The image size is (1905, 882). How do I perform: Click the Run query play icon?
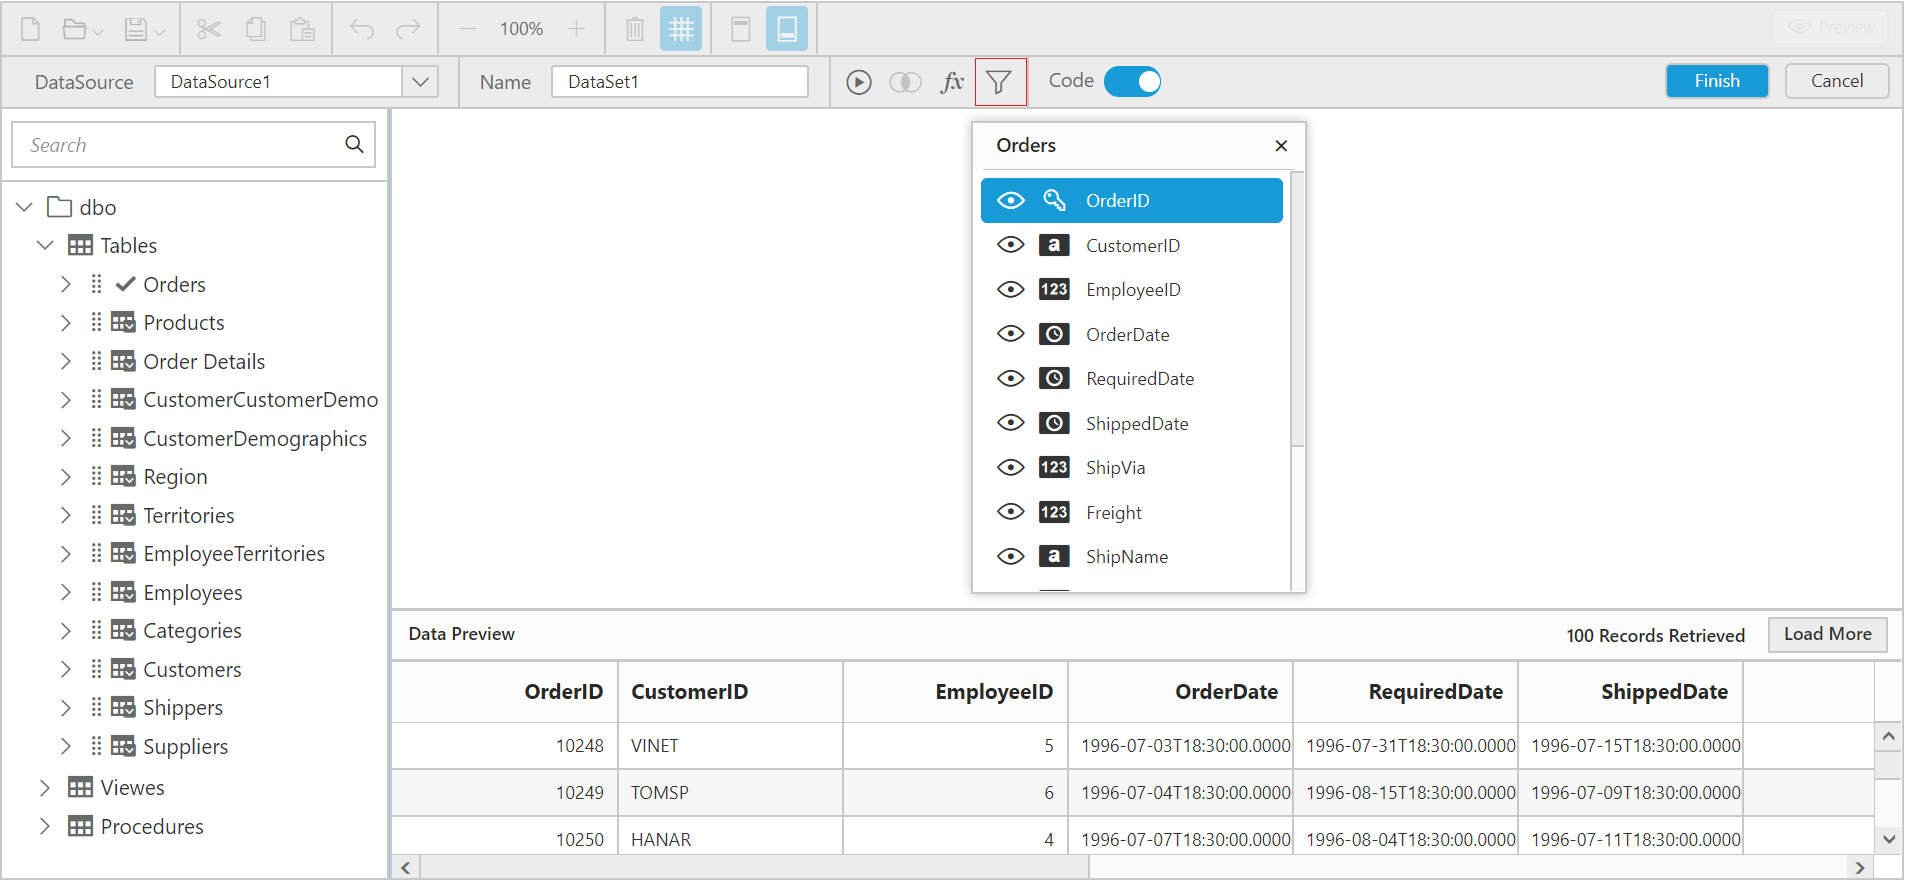click(x=858, y=82)
